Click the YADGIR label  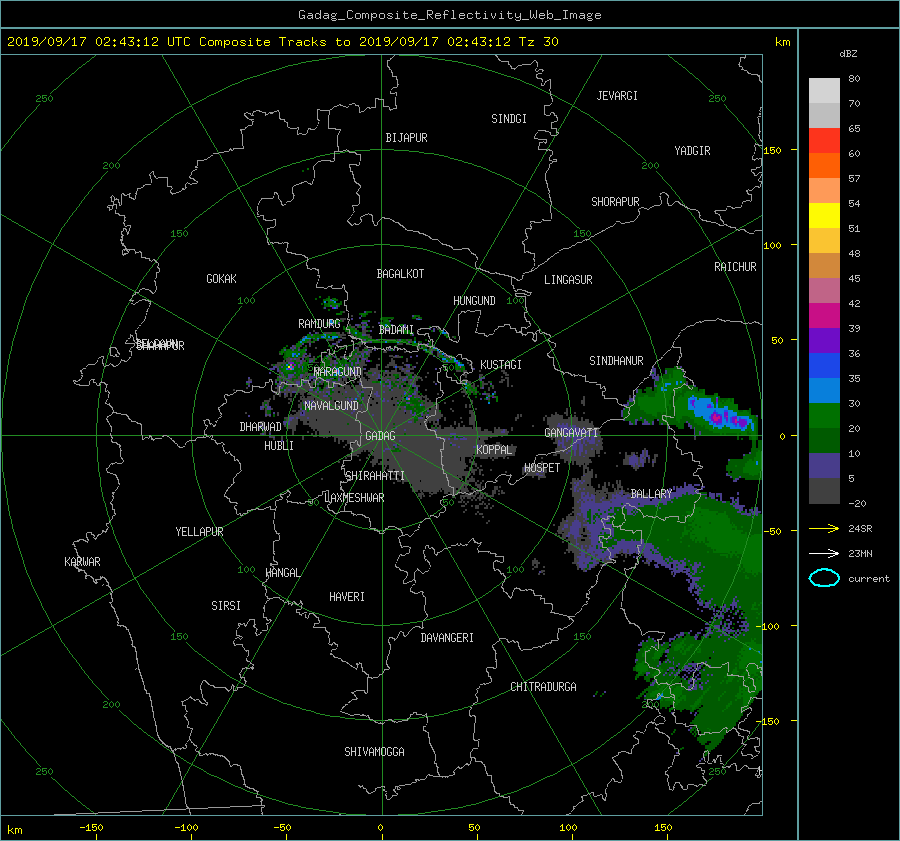click(x=692, y=151)
